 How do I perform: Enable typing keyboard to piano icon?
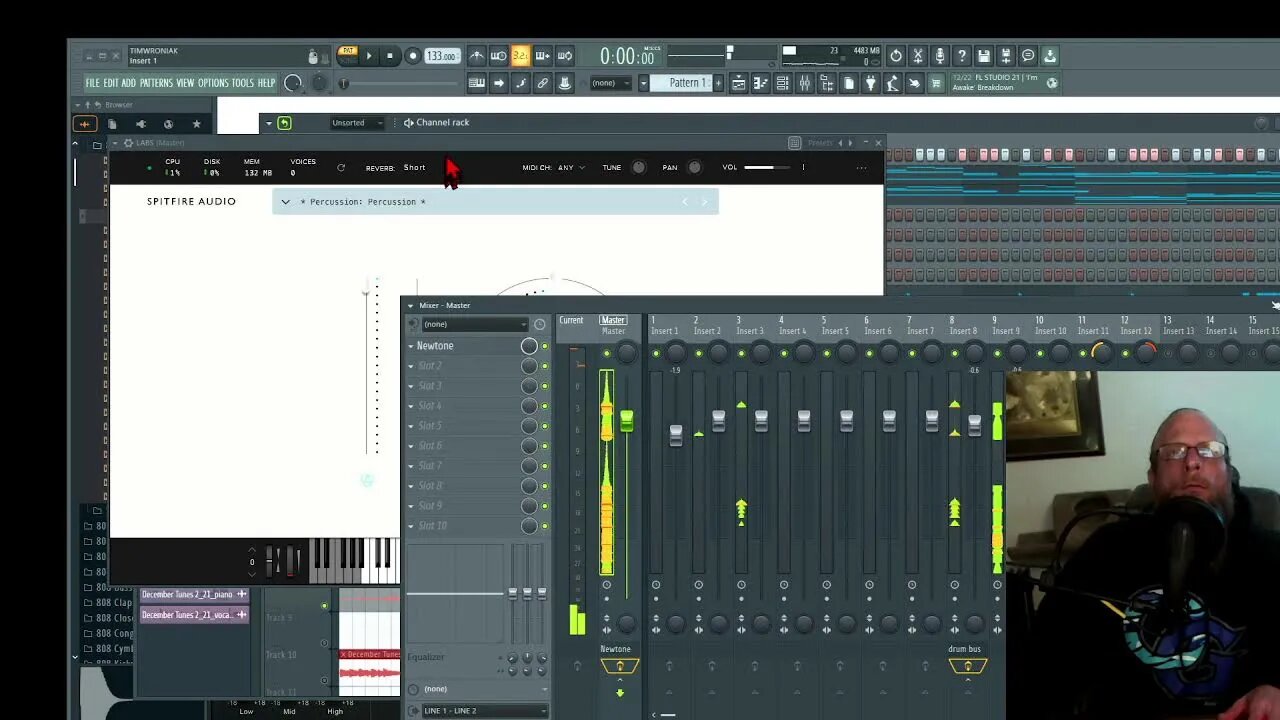click(x=477, y=83)
